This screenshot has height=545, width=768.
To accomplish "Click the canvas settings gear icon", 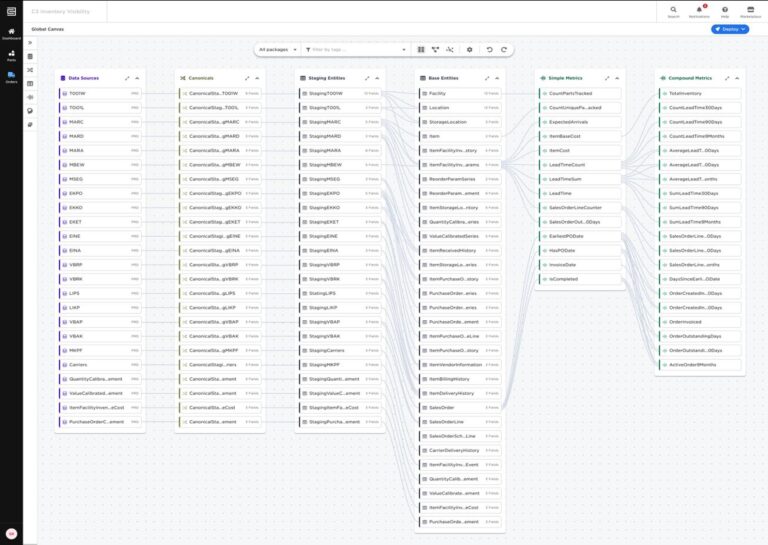I will [x=469, y=49].
